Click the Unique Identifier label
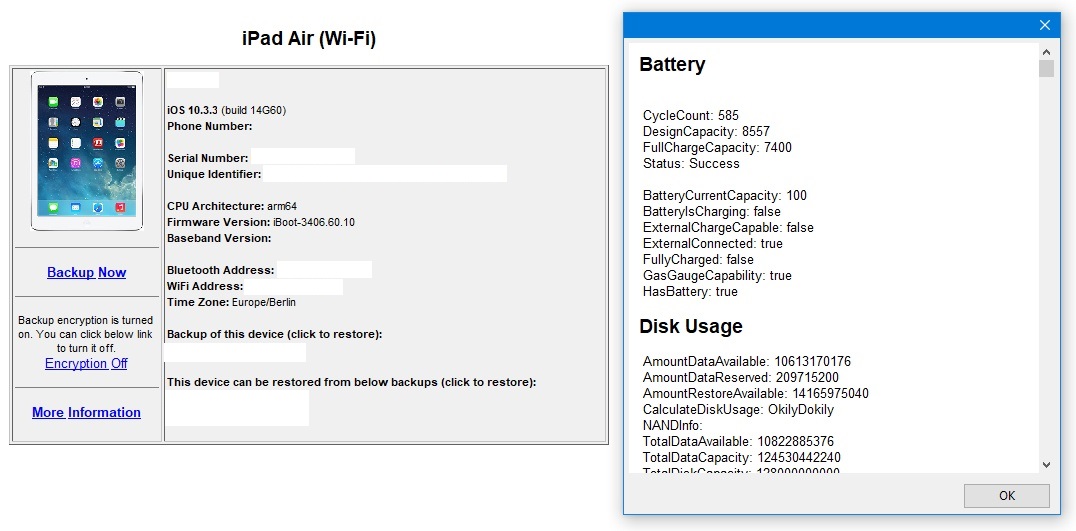 pos(214,174)
